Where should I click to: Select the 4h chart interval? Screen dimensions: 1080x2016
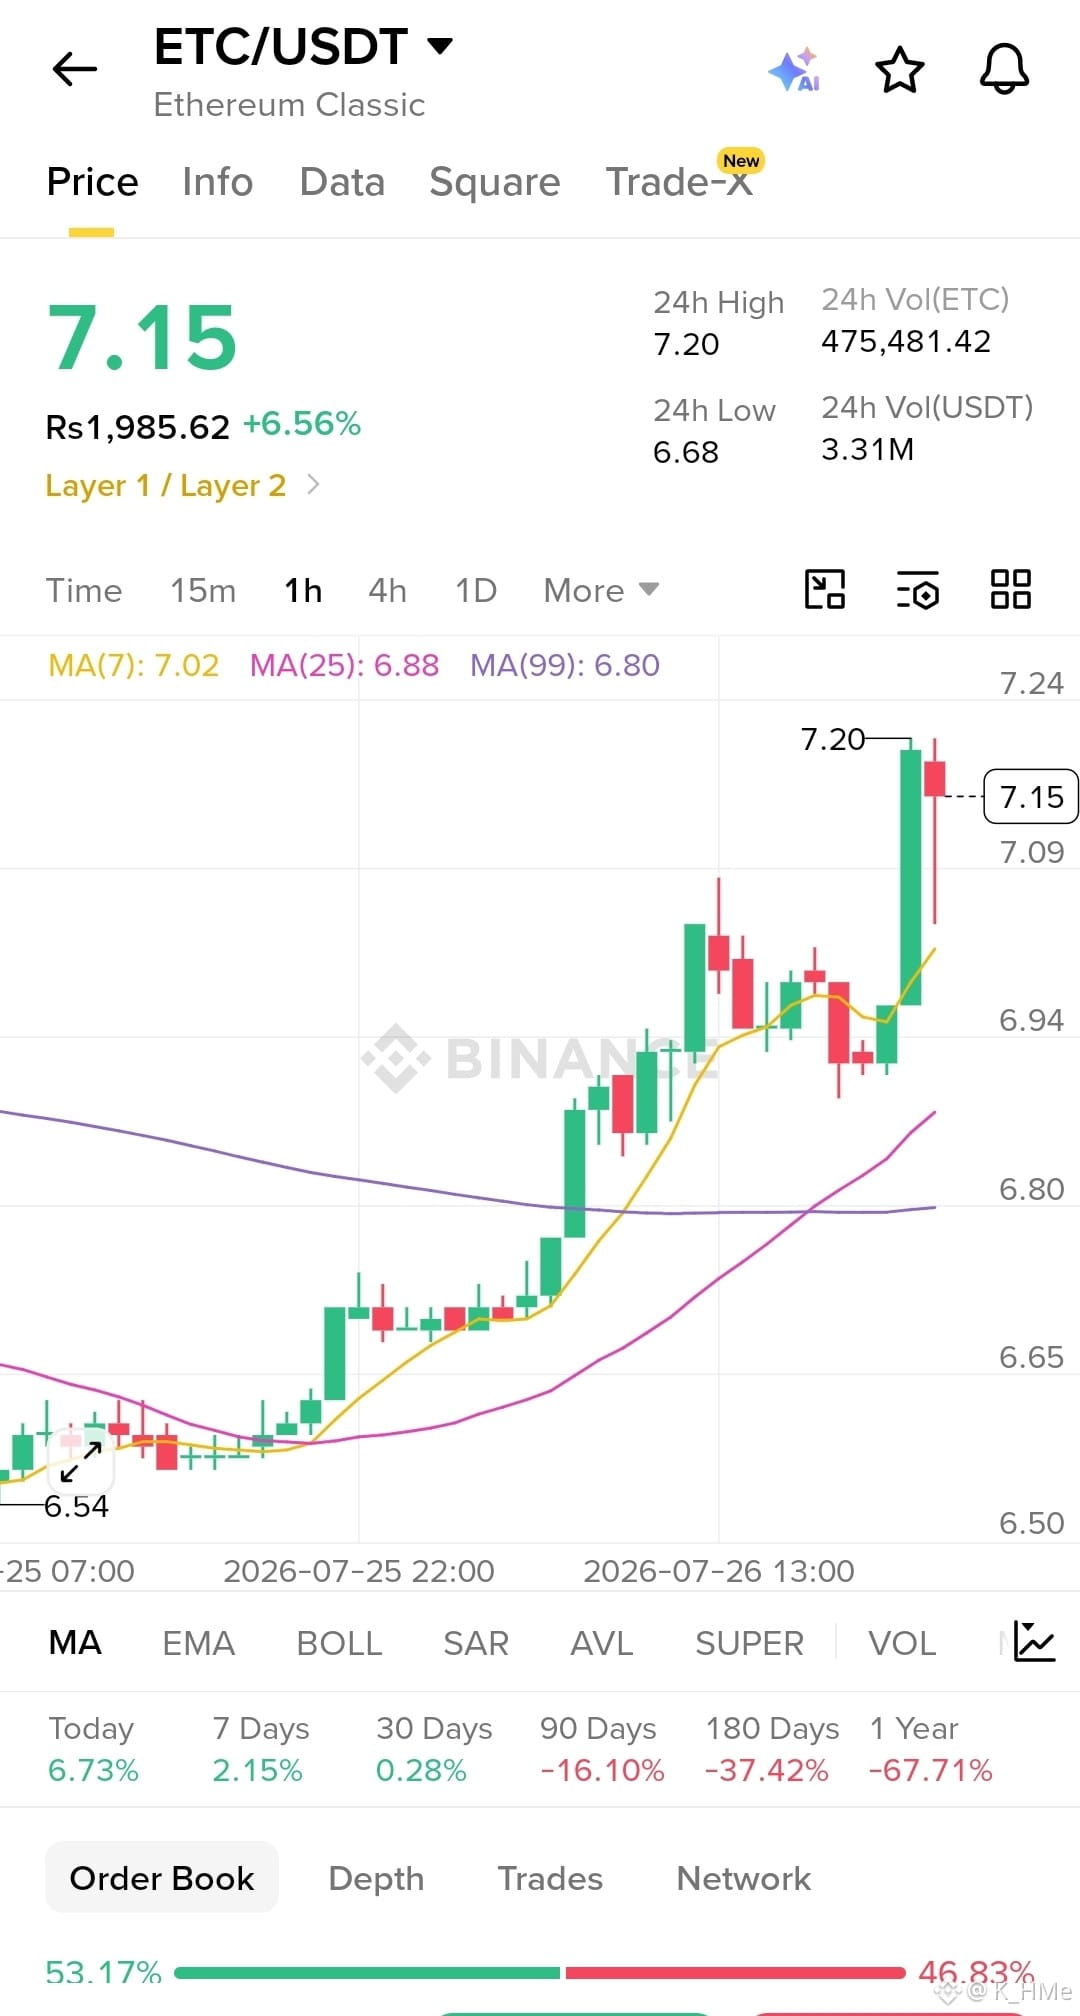click(x=388, y=590)
